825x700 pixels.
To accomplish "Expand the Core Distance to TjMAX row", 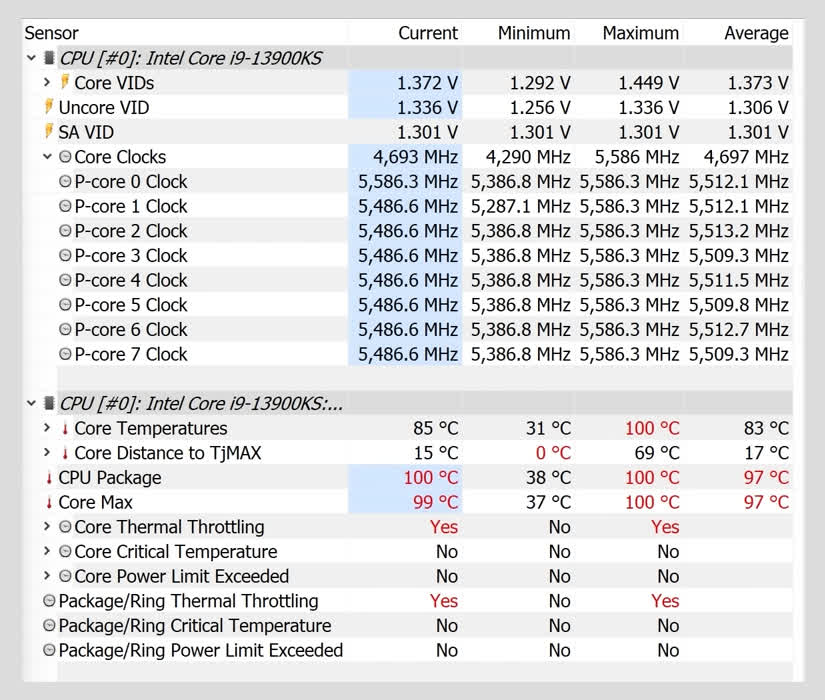I will pos(47,453).
